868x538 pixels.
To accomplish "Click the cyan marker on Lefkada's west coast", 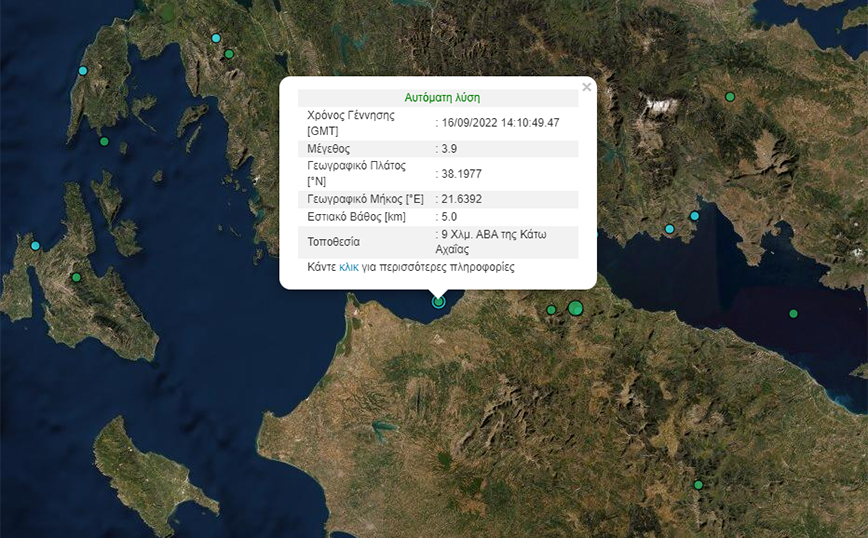I will 83,71.
